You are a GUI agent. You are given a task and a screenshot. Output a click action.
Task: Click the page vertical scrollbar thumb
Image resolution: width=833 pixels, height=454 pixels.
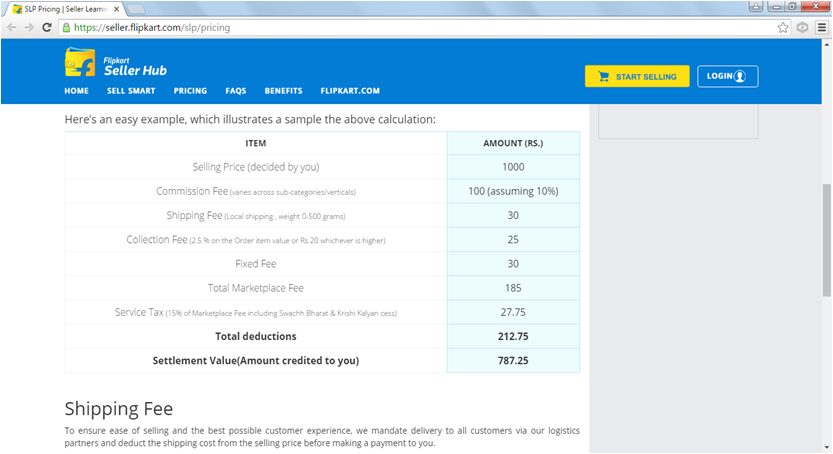[827, 240]
